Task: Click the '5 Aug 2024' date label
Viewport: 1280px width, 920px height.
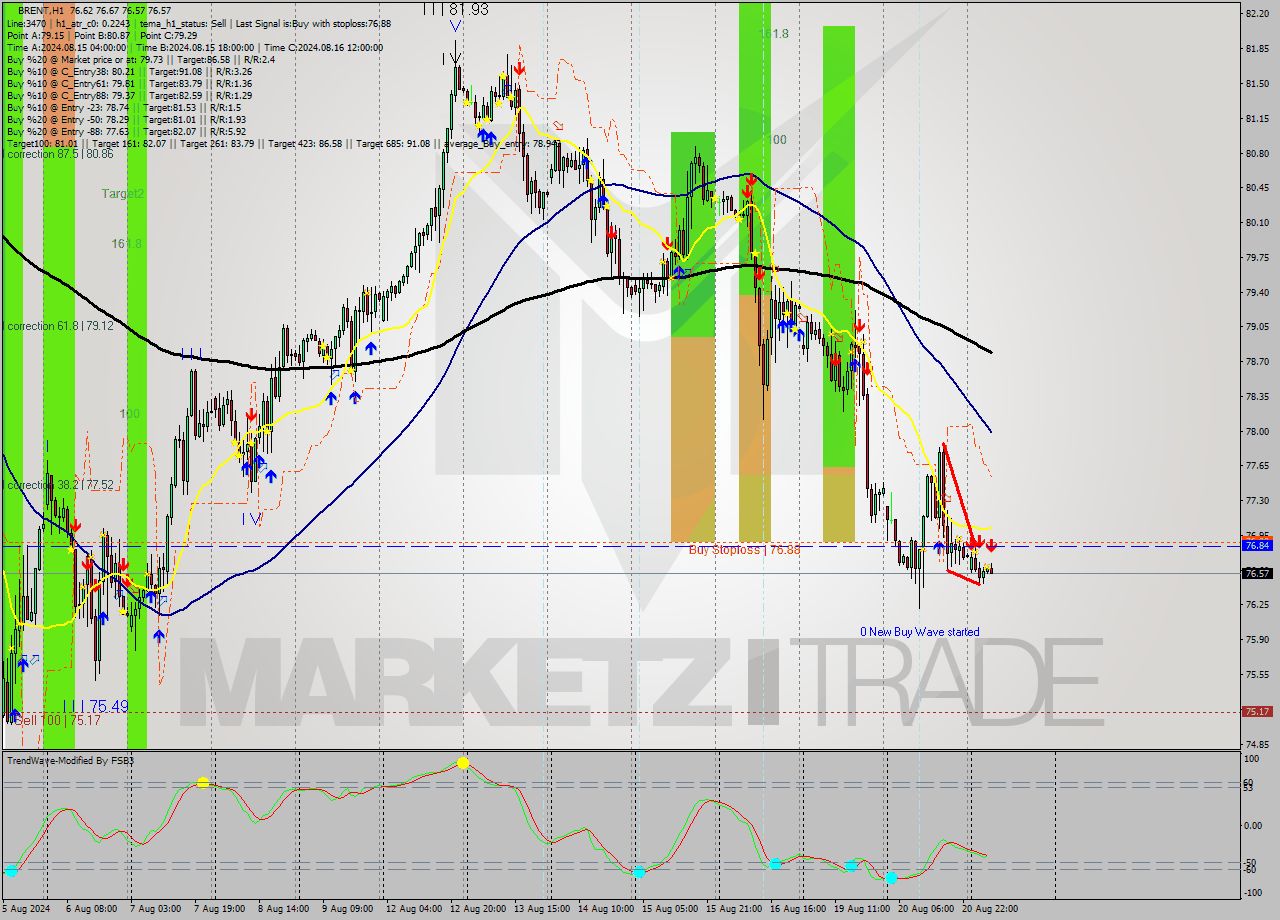Action: click(x=27, y=909)
